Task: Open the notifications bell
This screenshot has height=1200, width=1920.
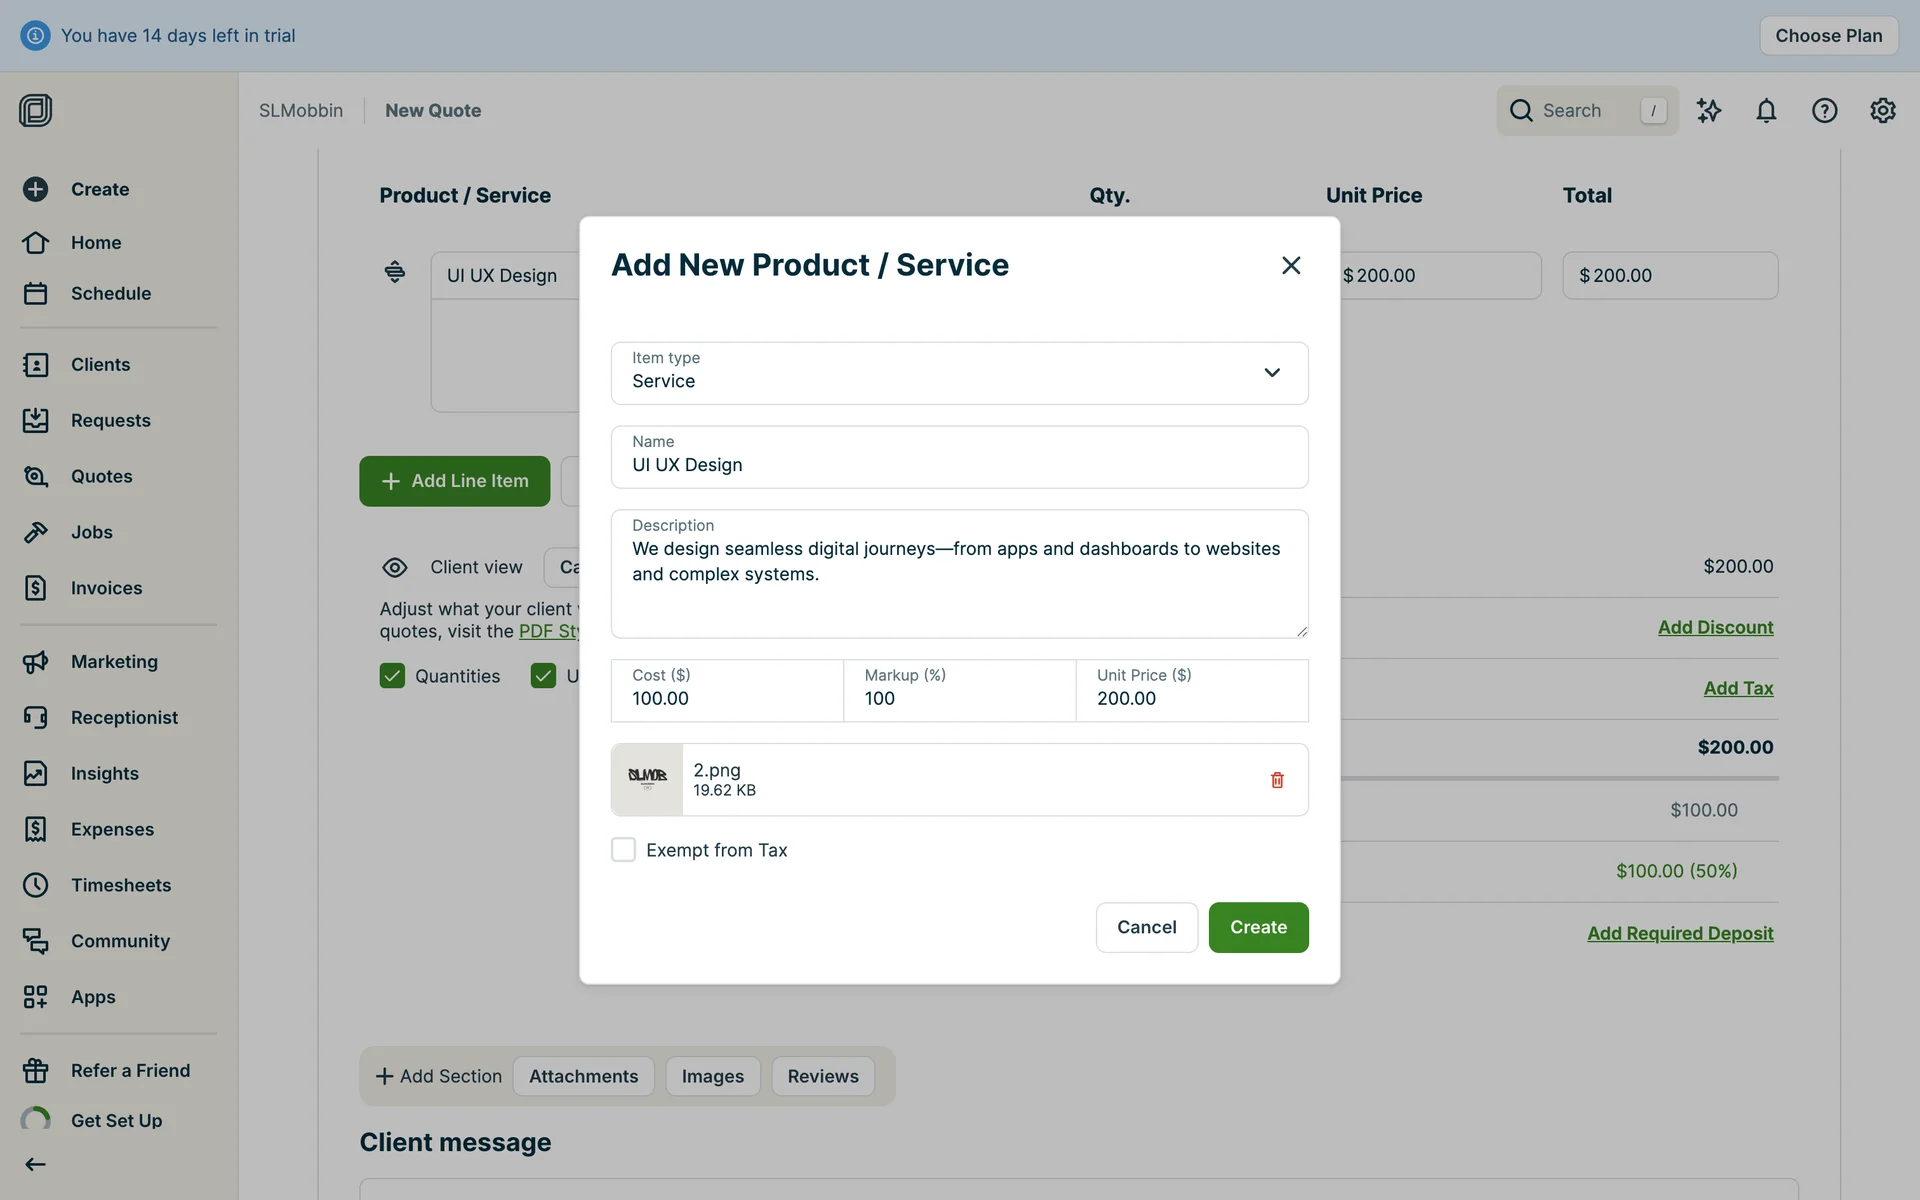Action: coord(1766,111)
